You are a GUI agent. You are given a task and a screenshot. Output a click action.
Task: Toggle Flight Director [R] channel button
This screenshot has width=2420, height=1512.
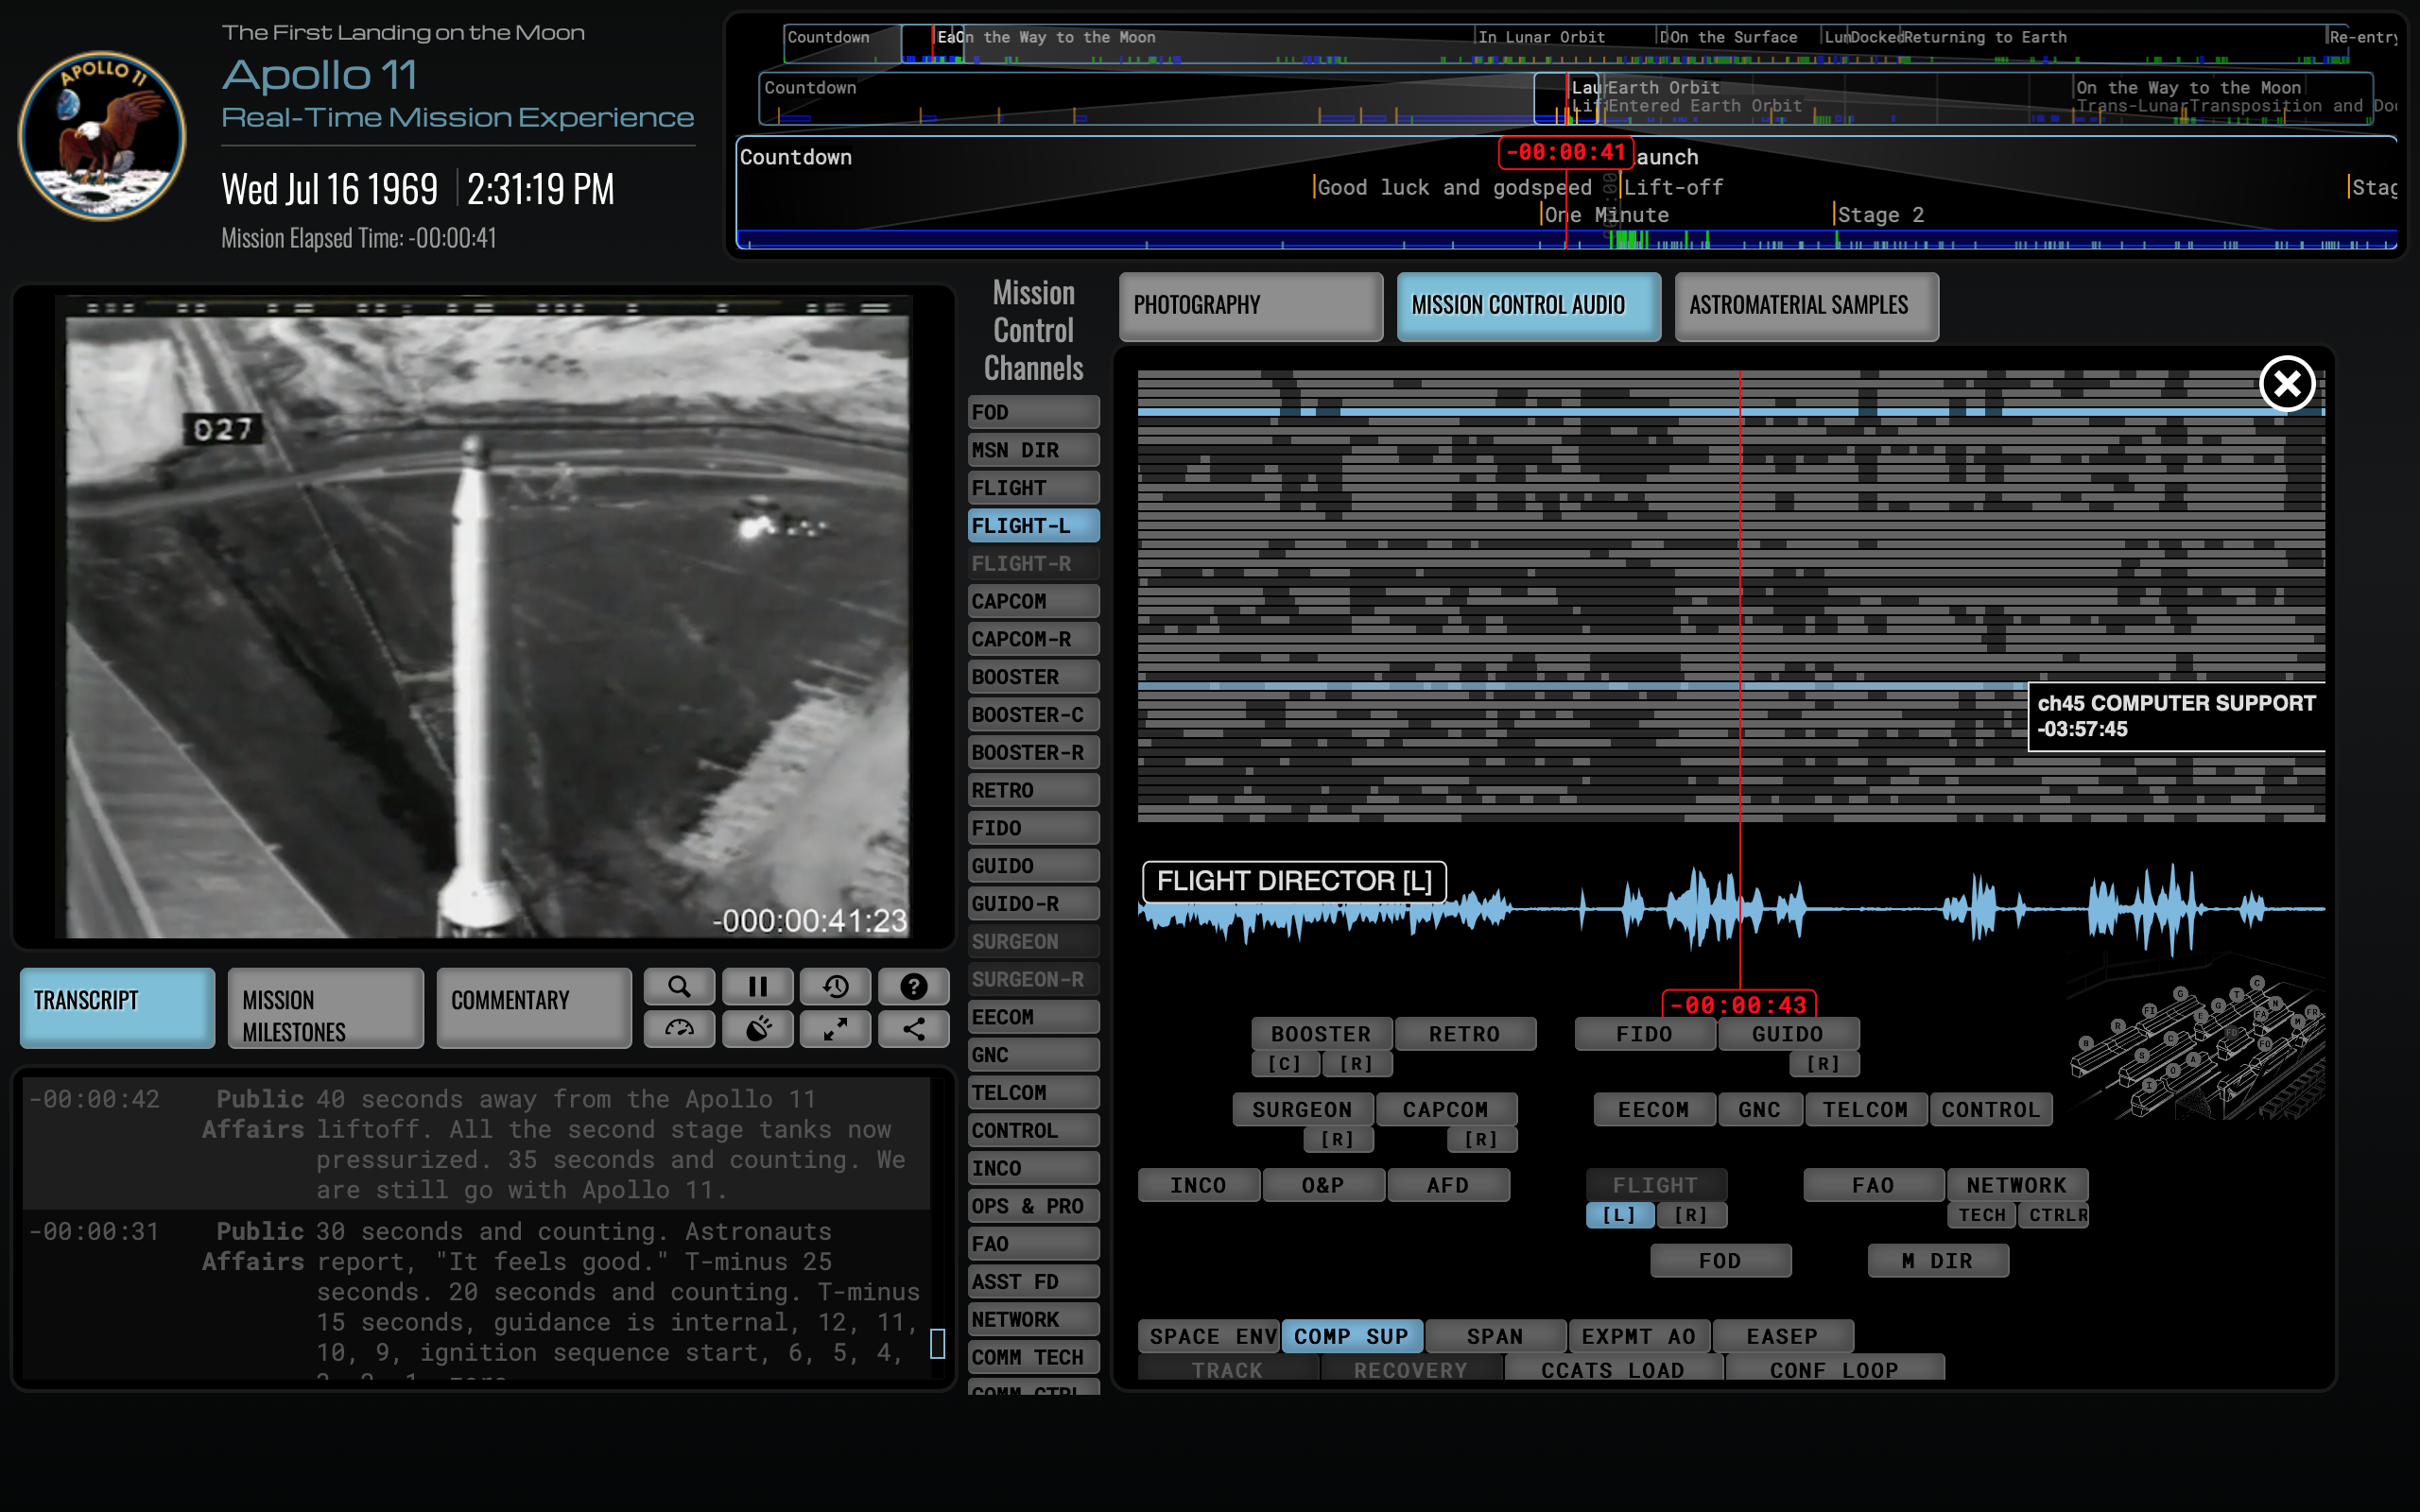(x=1690, y=1215)
